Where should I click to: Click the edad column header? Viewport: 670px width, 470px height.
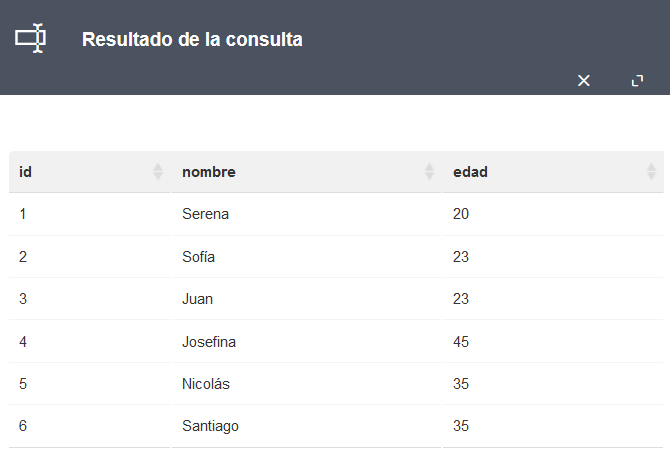click(x=553, y=172)
